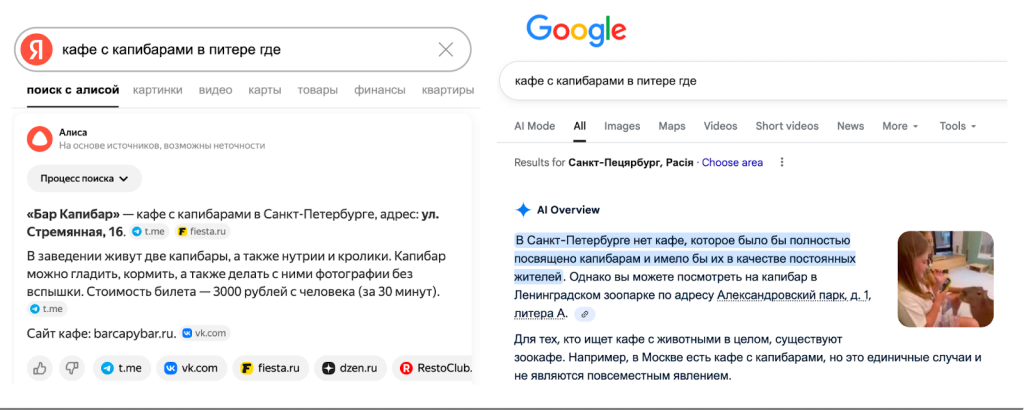The width and height of the screenshot is (1024, 410).
Task: Open the More dropdown in Google tabs
Action: point(900,126)
